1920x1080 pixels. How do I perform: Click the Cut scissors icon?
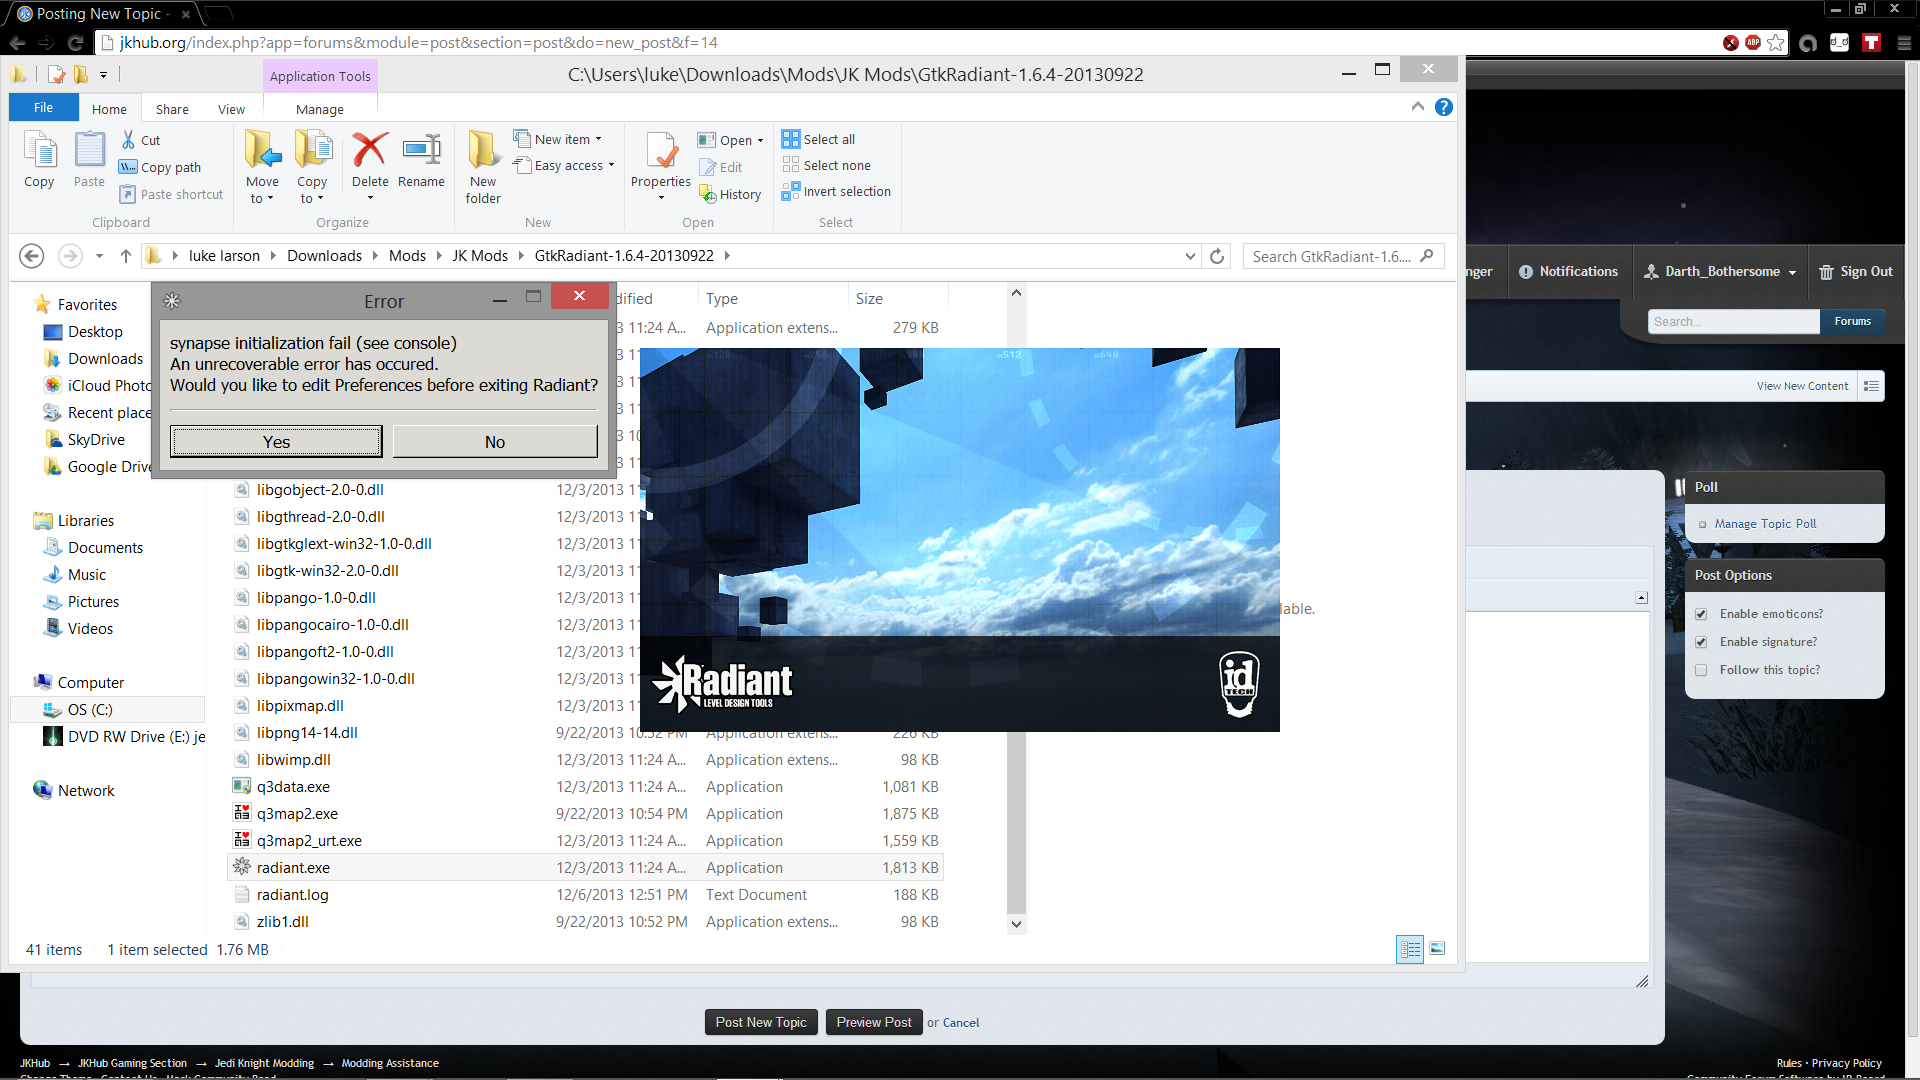coord(129,140)
